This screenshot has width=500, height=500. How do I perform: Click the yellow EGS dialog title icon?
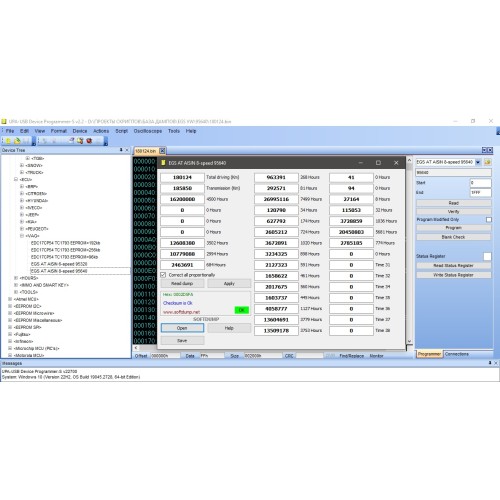click(163, 163)
